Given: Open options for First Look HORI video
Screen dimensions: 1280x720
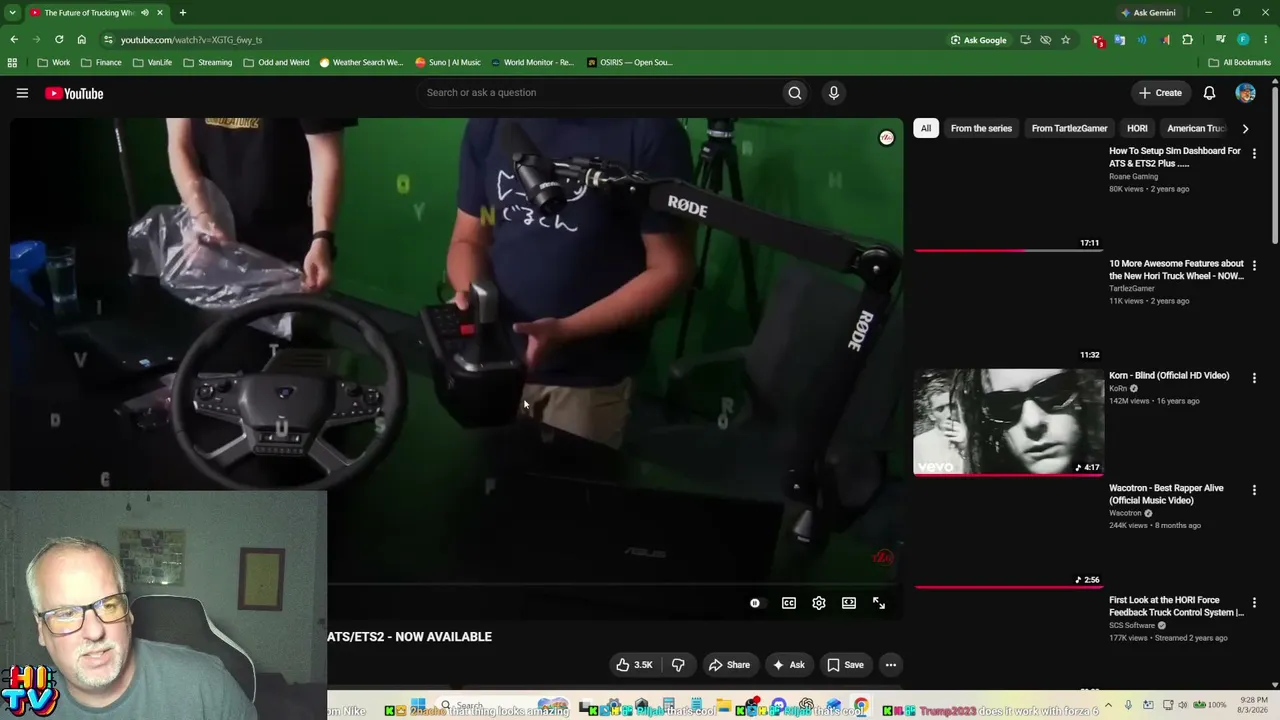Looking at the screenshot, I should click(1254, 602).
